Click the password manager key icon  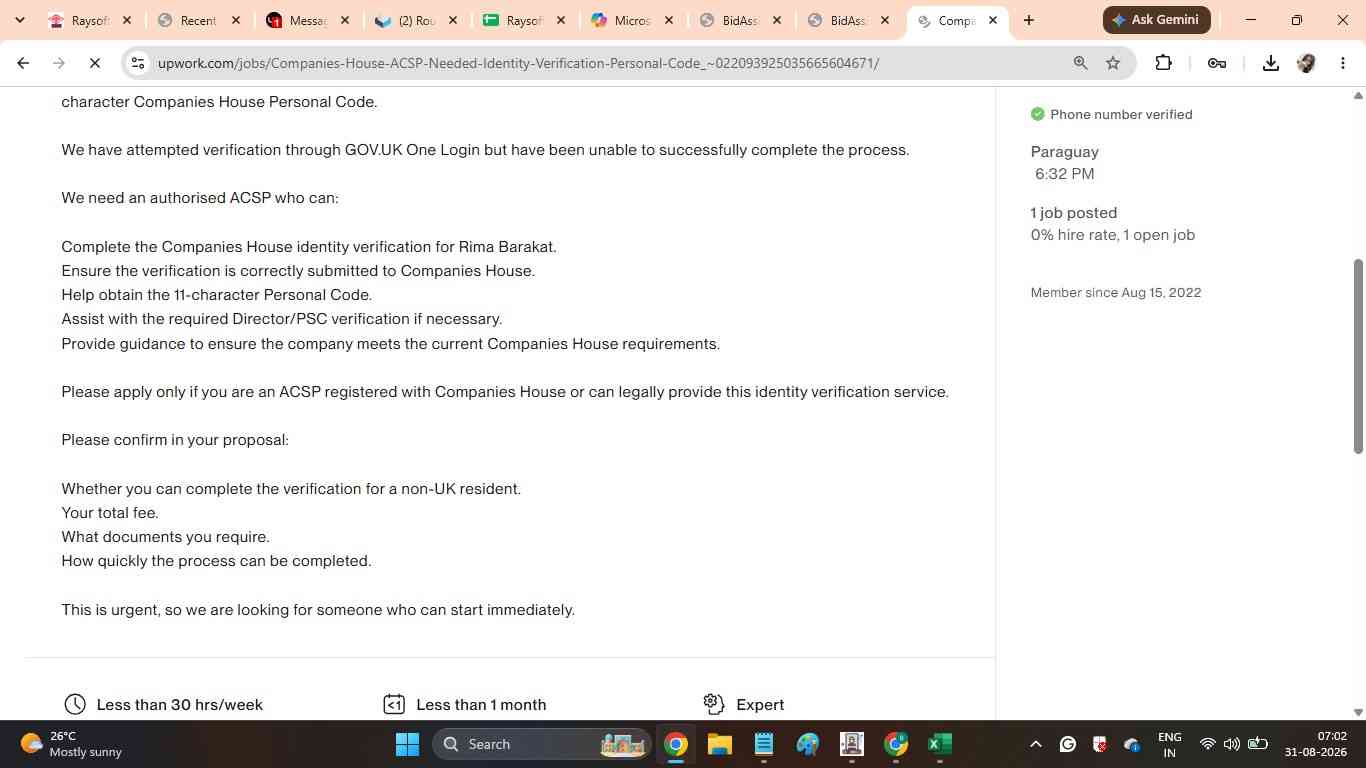pos(1217,63)
